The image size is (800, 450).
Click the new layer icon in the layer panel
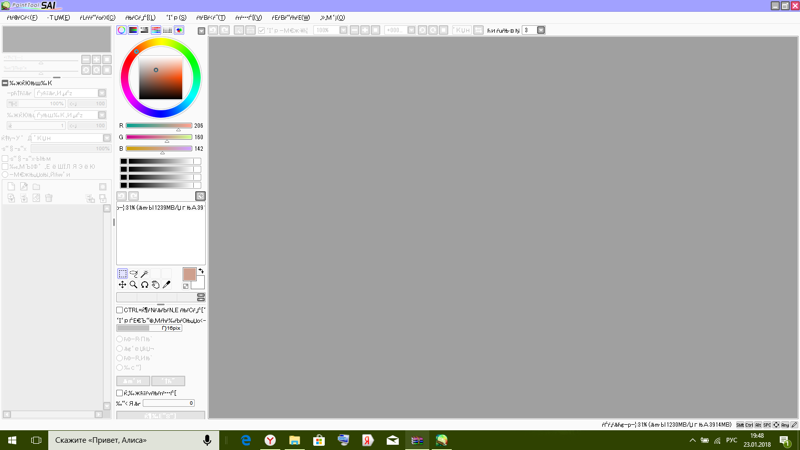point(11,187)
